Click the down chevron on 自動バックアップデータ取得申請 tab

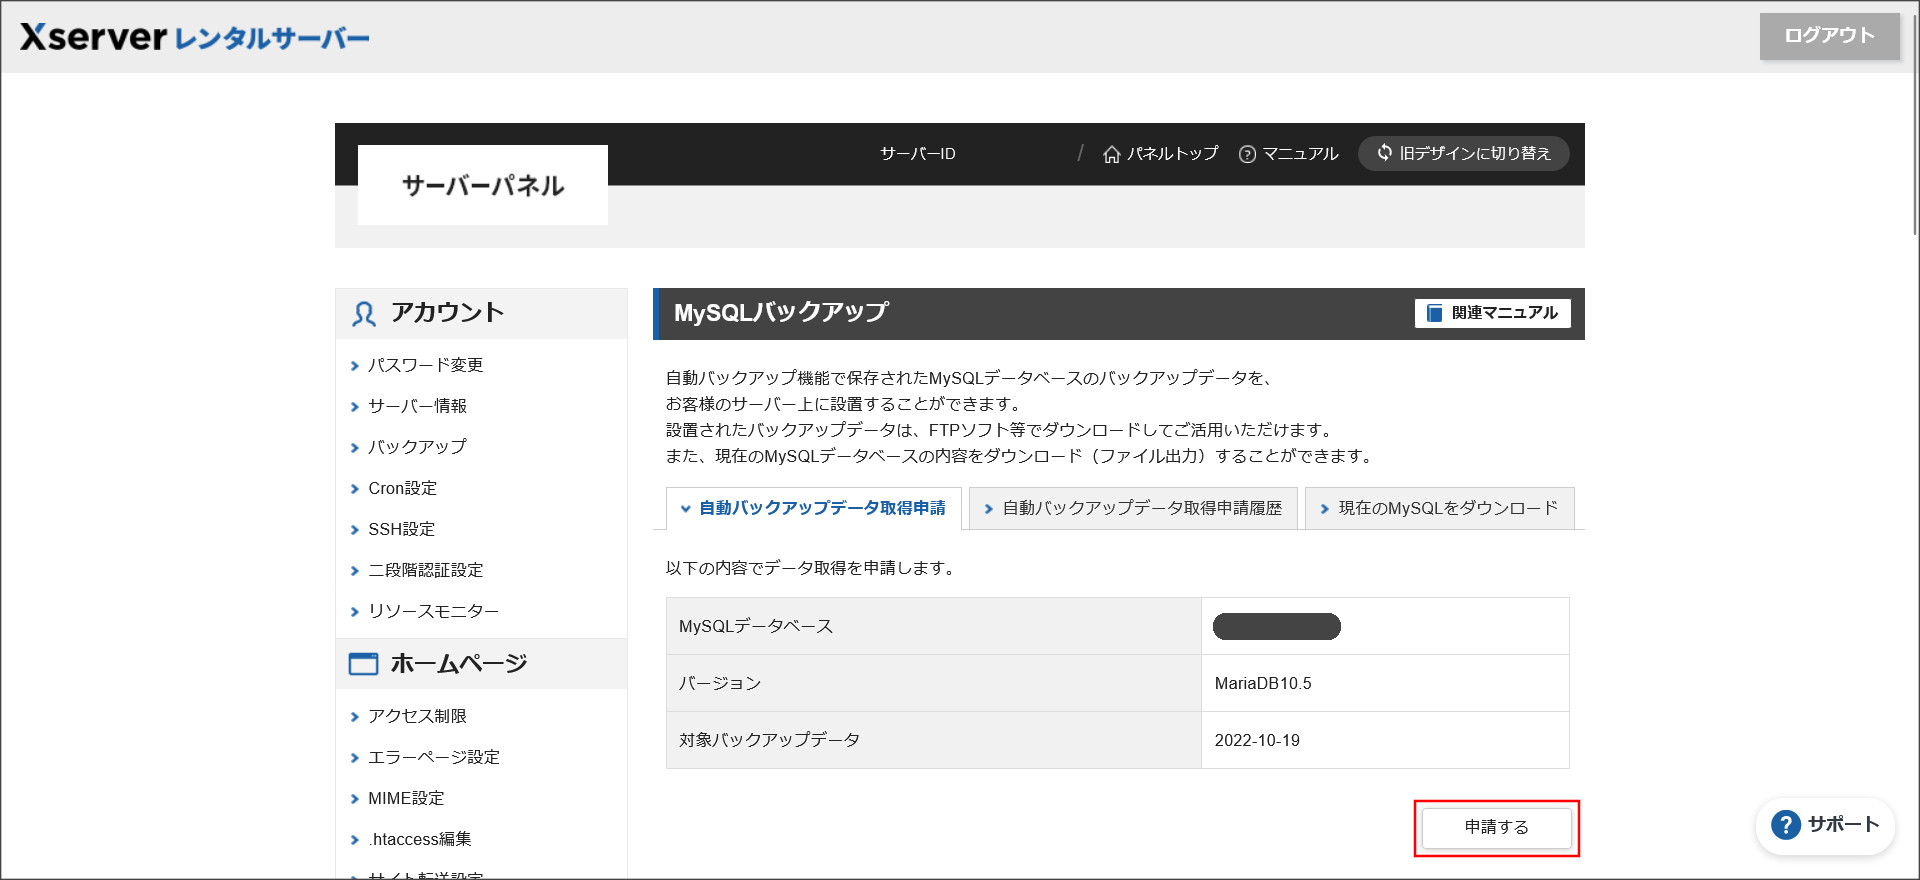[686, 509]
